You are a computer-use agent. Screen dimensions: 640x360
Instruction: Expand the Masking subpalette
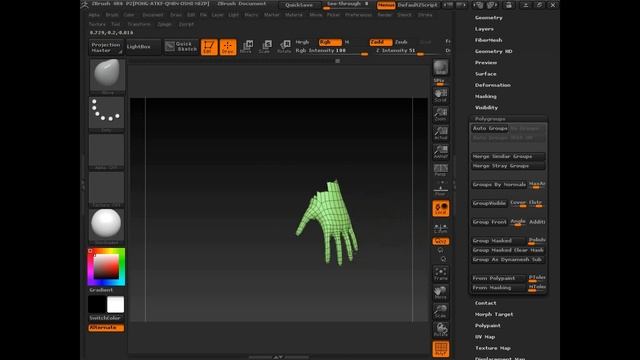tap(486, 96)
